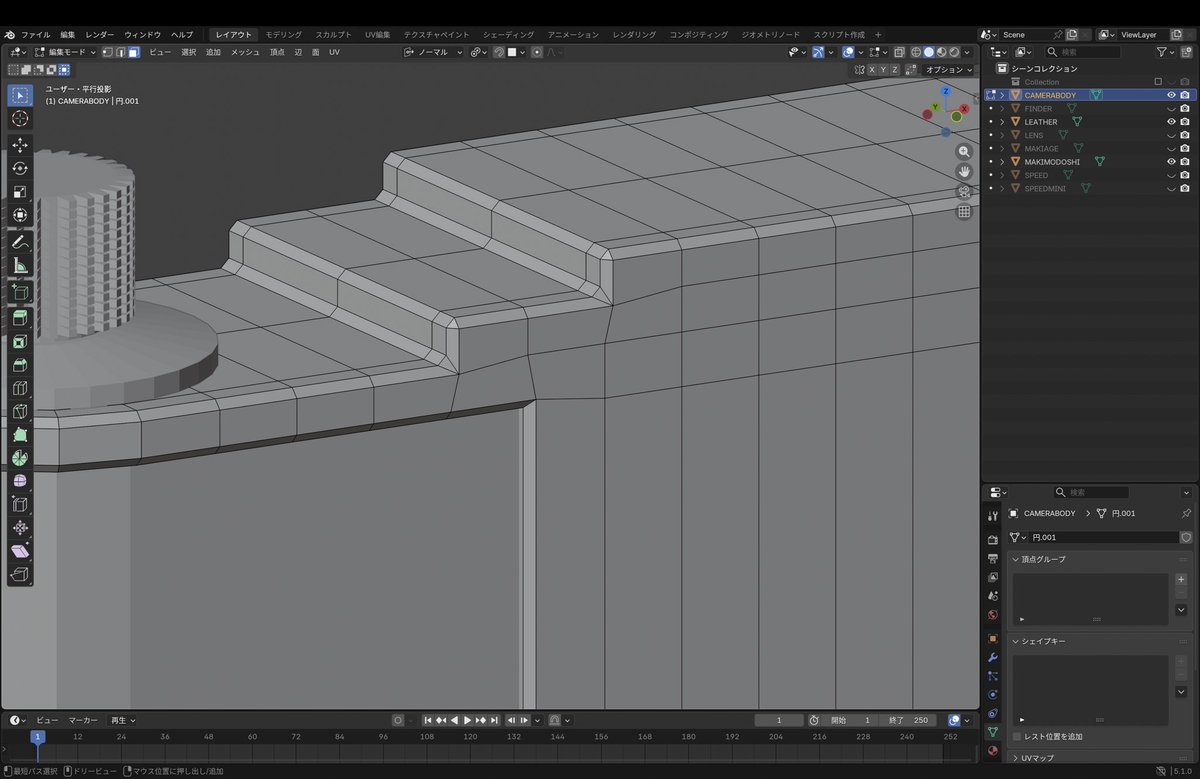Toggle X-Ray shading in the viewport header

[899, 52]
